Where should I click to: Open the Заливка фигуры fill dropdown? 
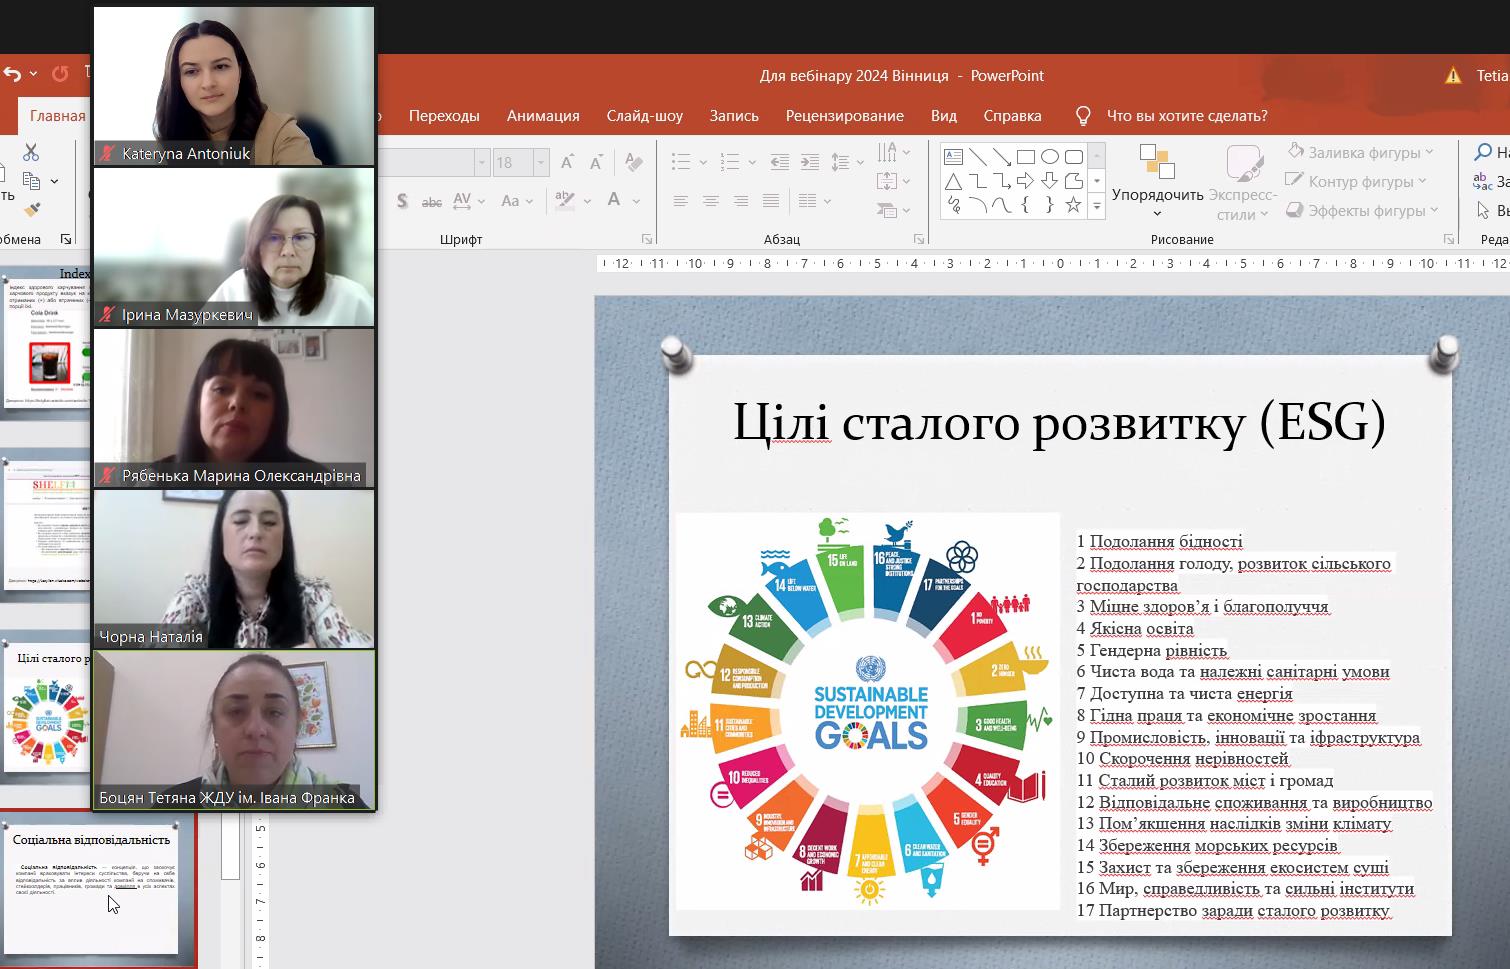[1362, 152]
